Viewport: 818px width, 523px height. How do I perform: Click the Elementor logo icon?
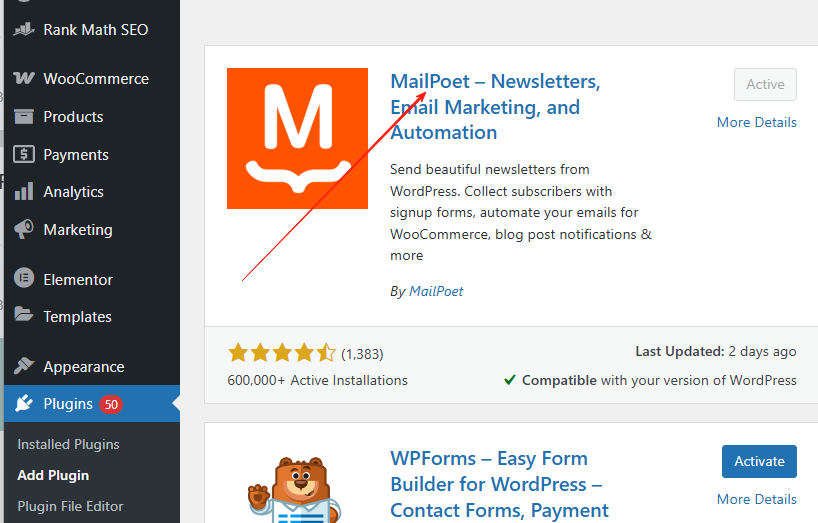click(24, 280)
